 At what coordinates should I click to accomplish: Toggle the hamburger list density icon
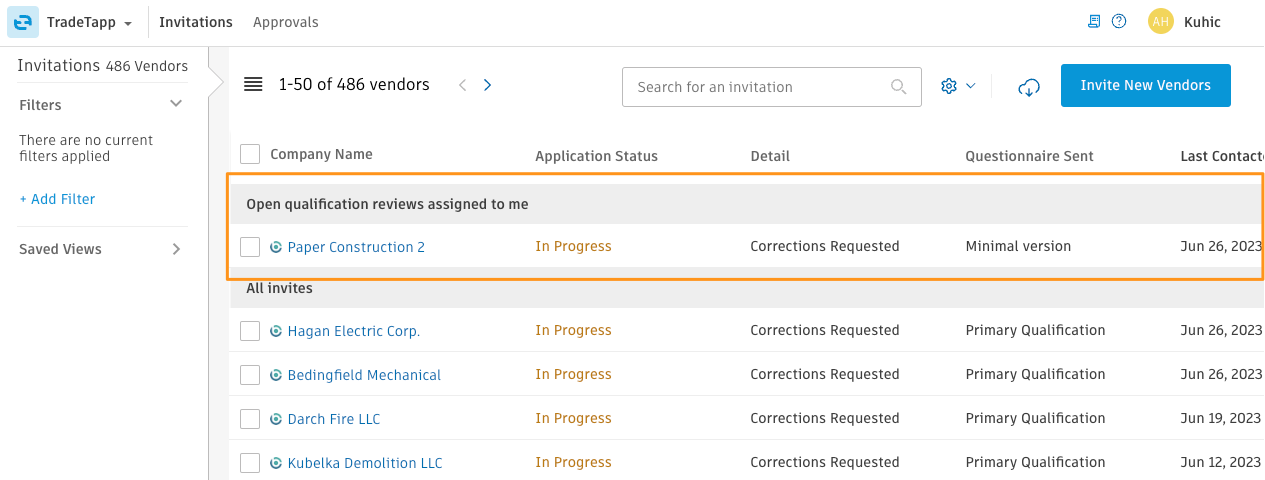pos(253,85)
